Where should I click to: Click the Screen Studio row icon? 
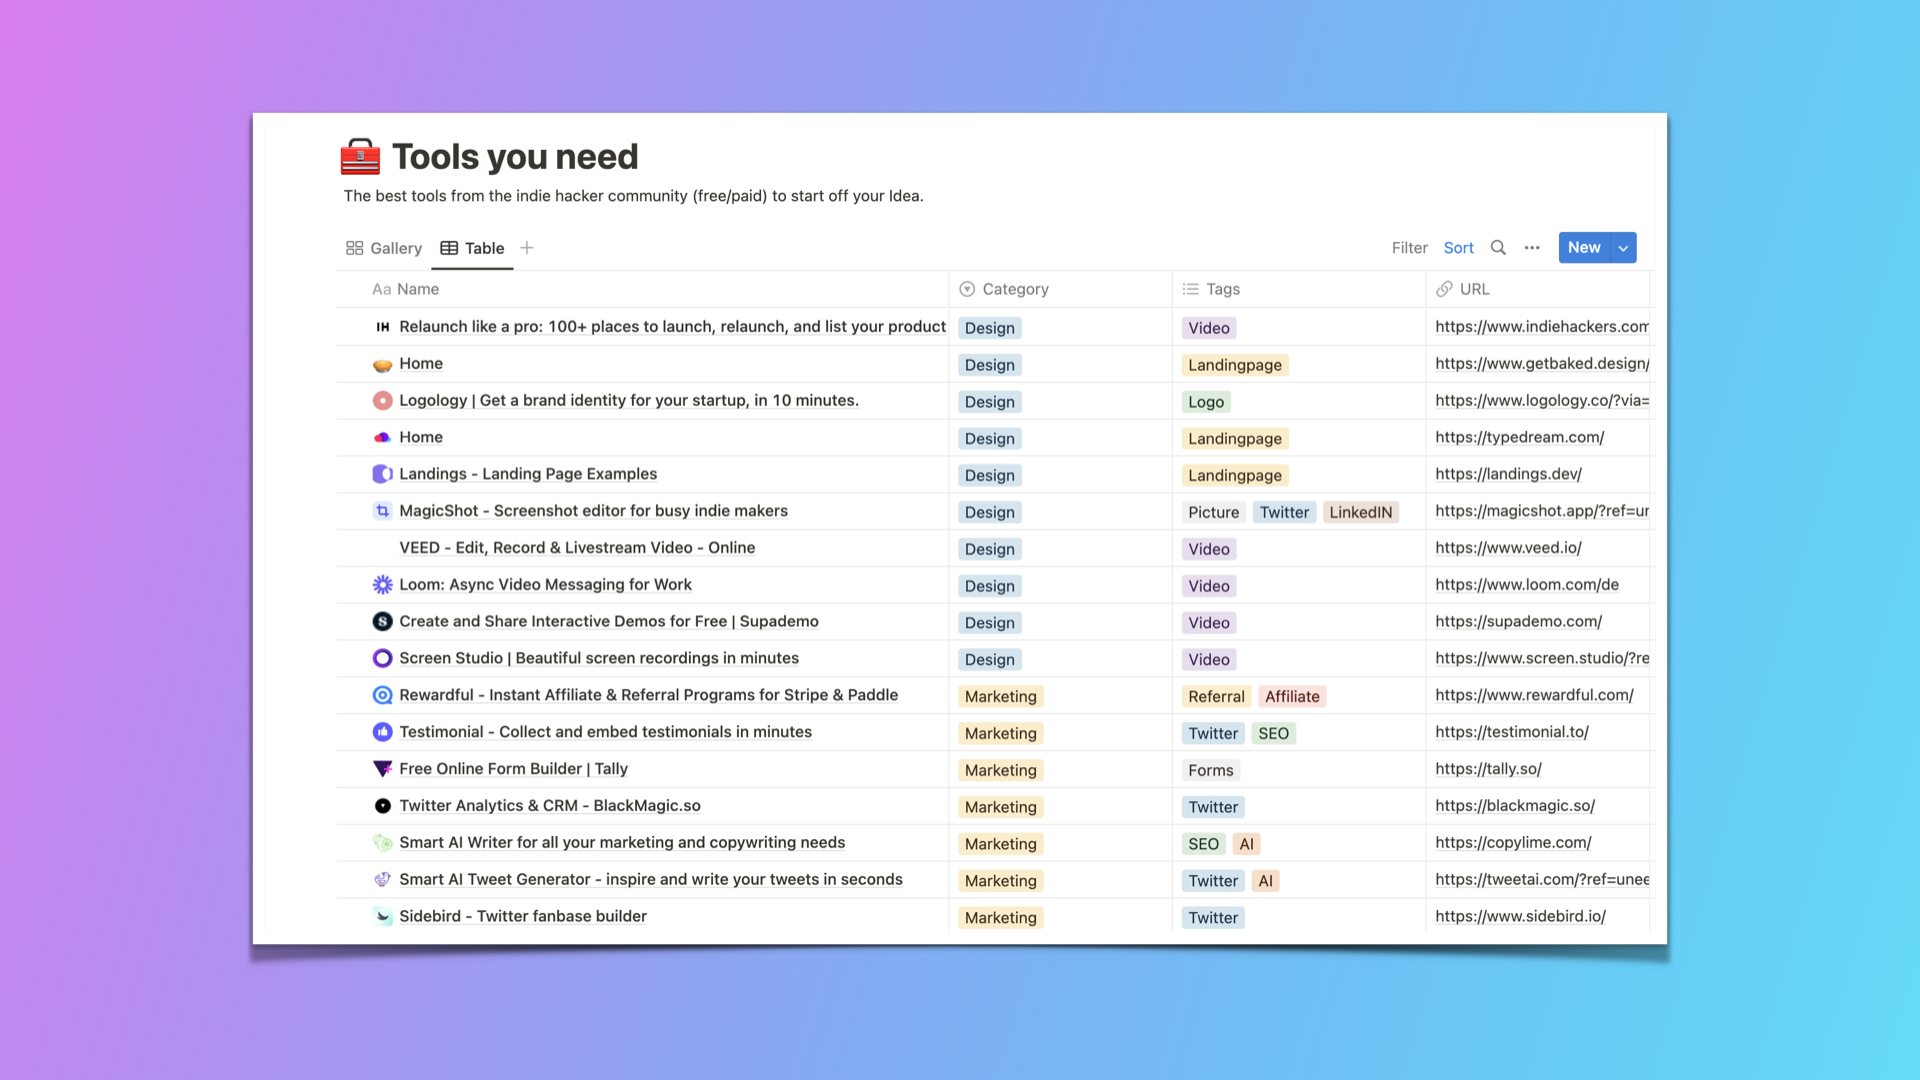[x=382, y=658]
